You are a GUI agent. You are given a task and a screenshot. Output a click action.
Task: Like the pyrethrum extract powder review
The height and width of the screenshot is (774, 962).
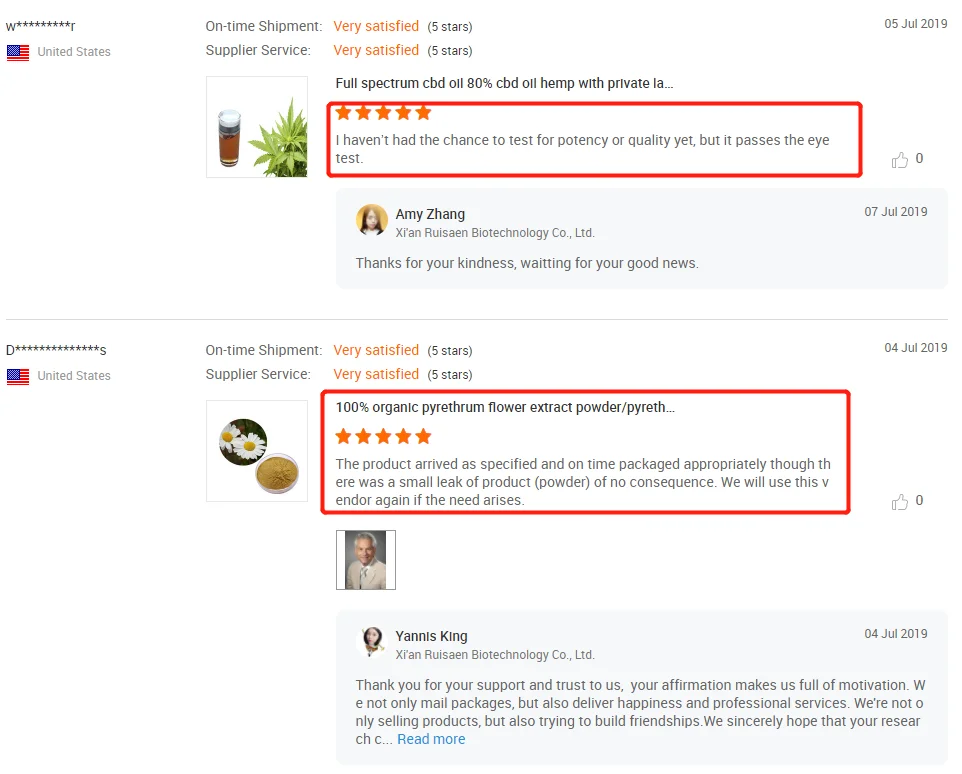point(900,502)
